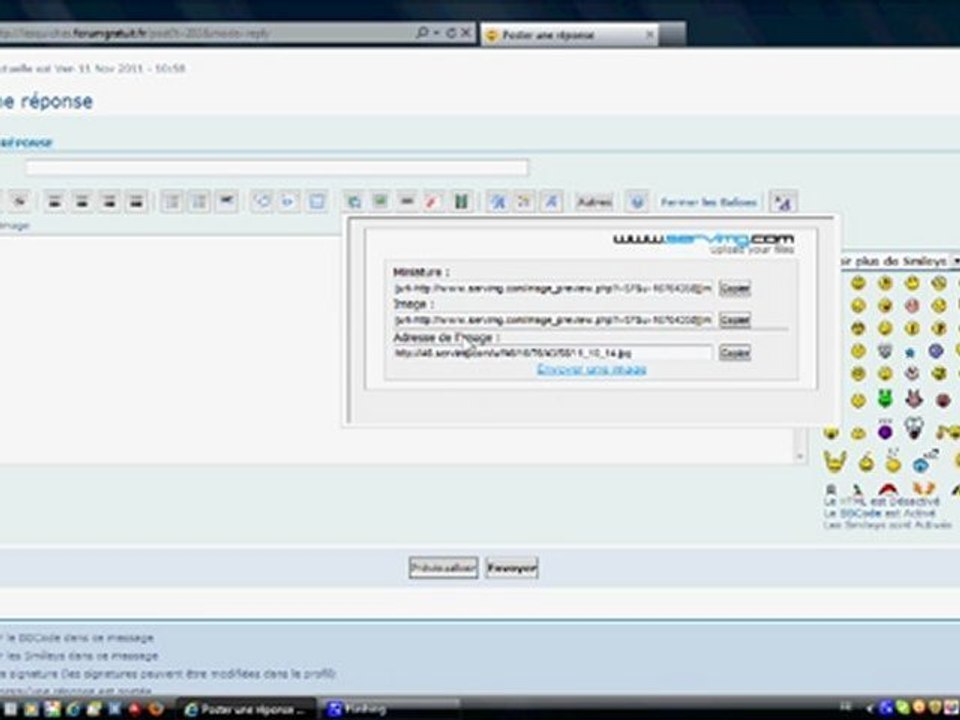Image resolution: width=960 pixels, height=720 pixels.
Task: Insert the green rabbit smiley
Action: pyautogui.click(x=885, y=399)
